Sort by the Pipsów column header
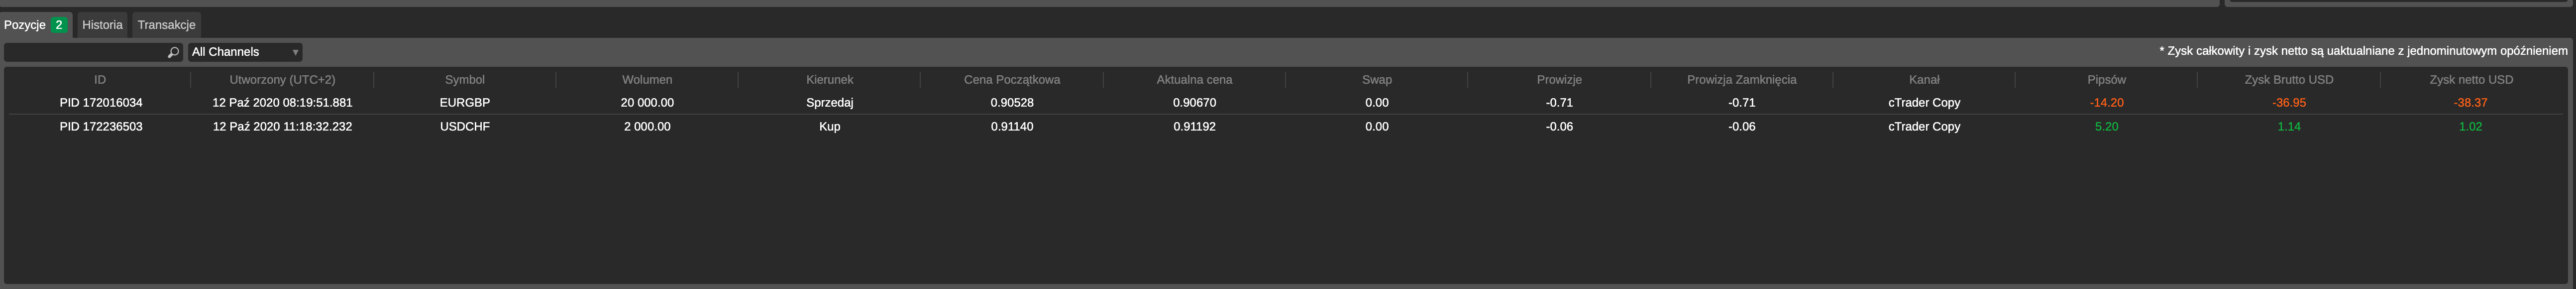Screen dimensions: 2576x289 pyautogui.click(x=2106, y=79)
